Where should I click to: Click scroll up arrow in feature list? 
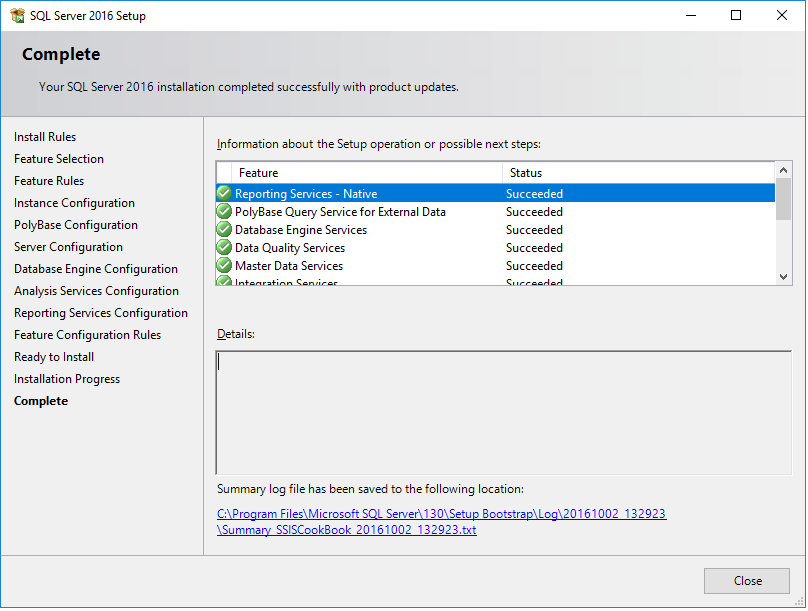tap(783, 170)
